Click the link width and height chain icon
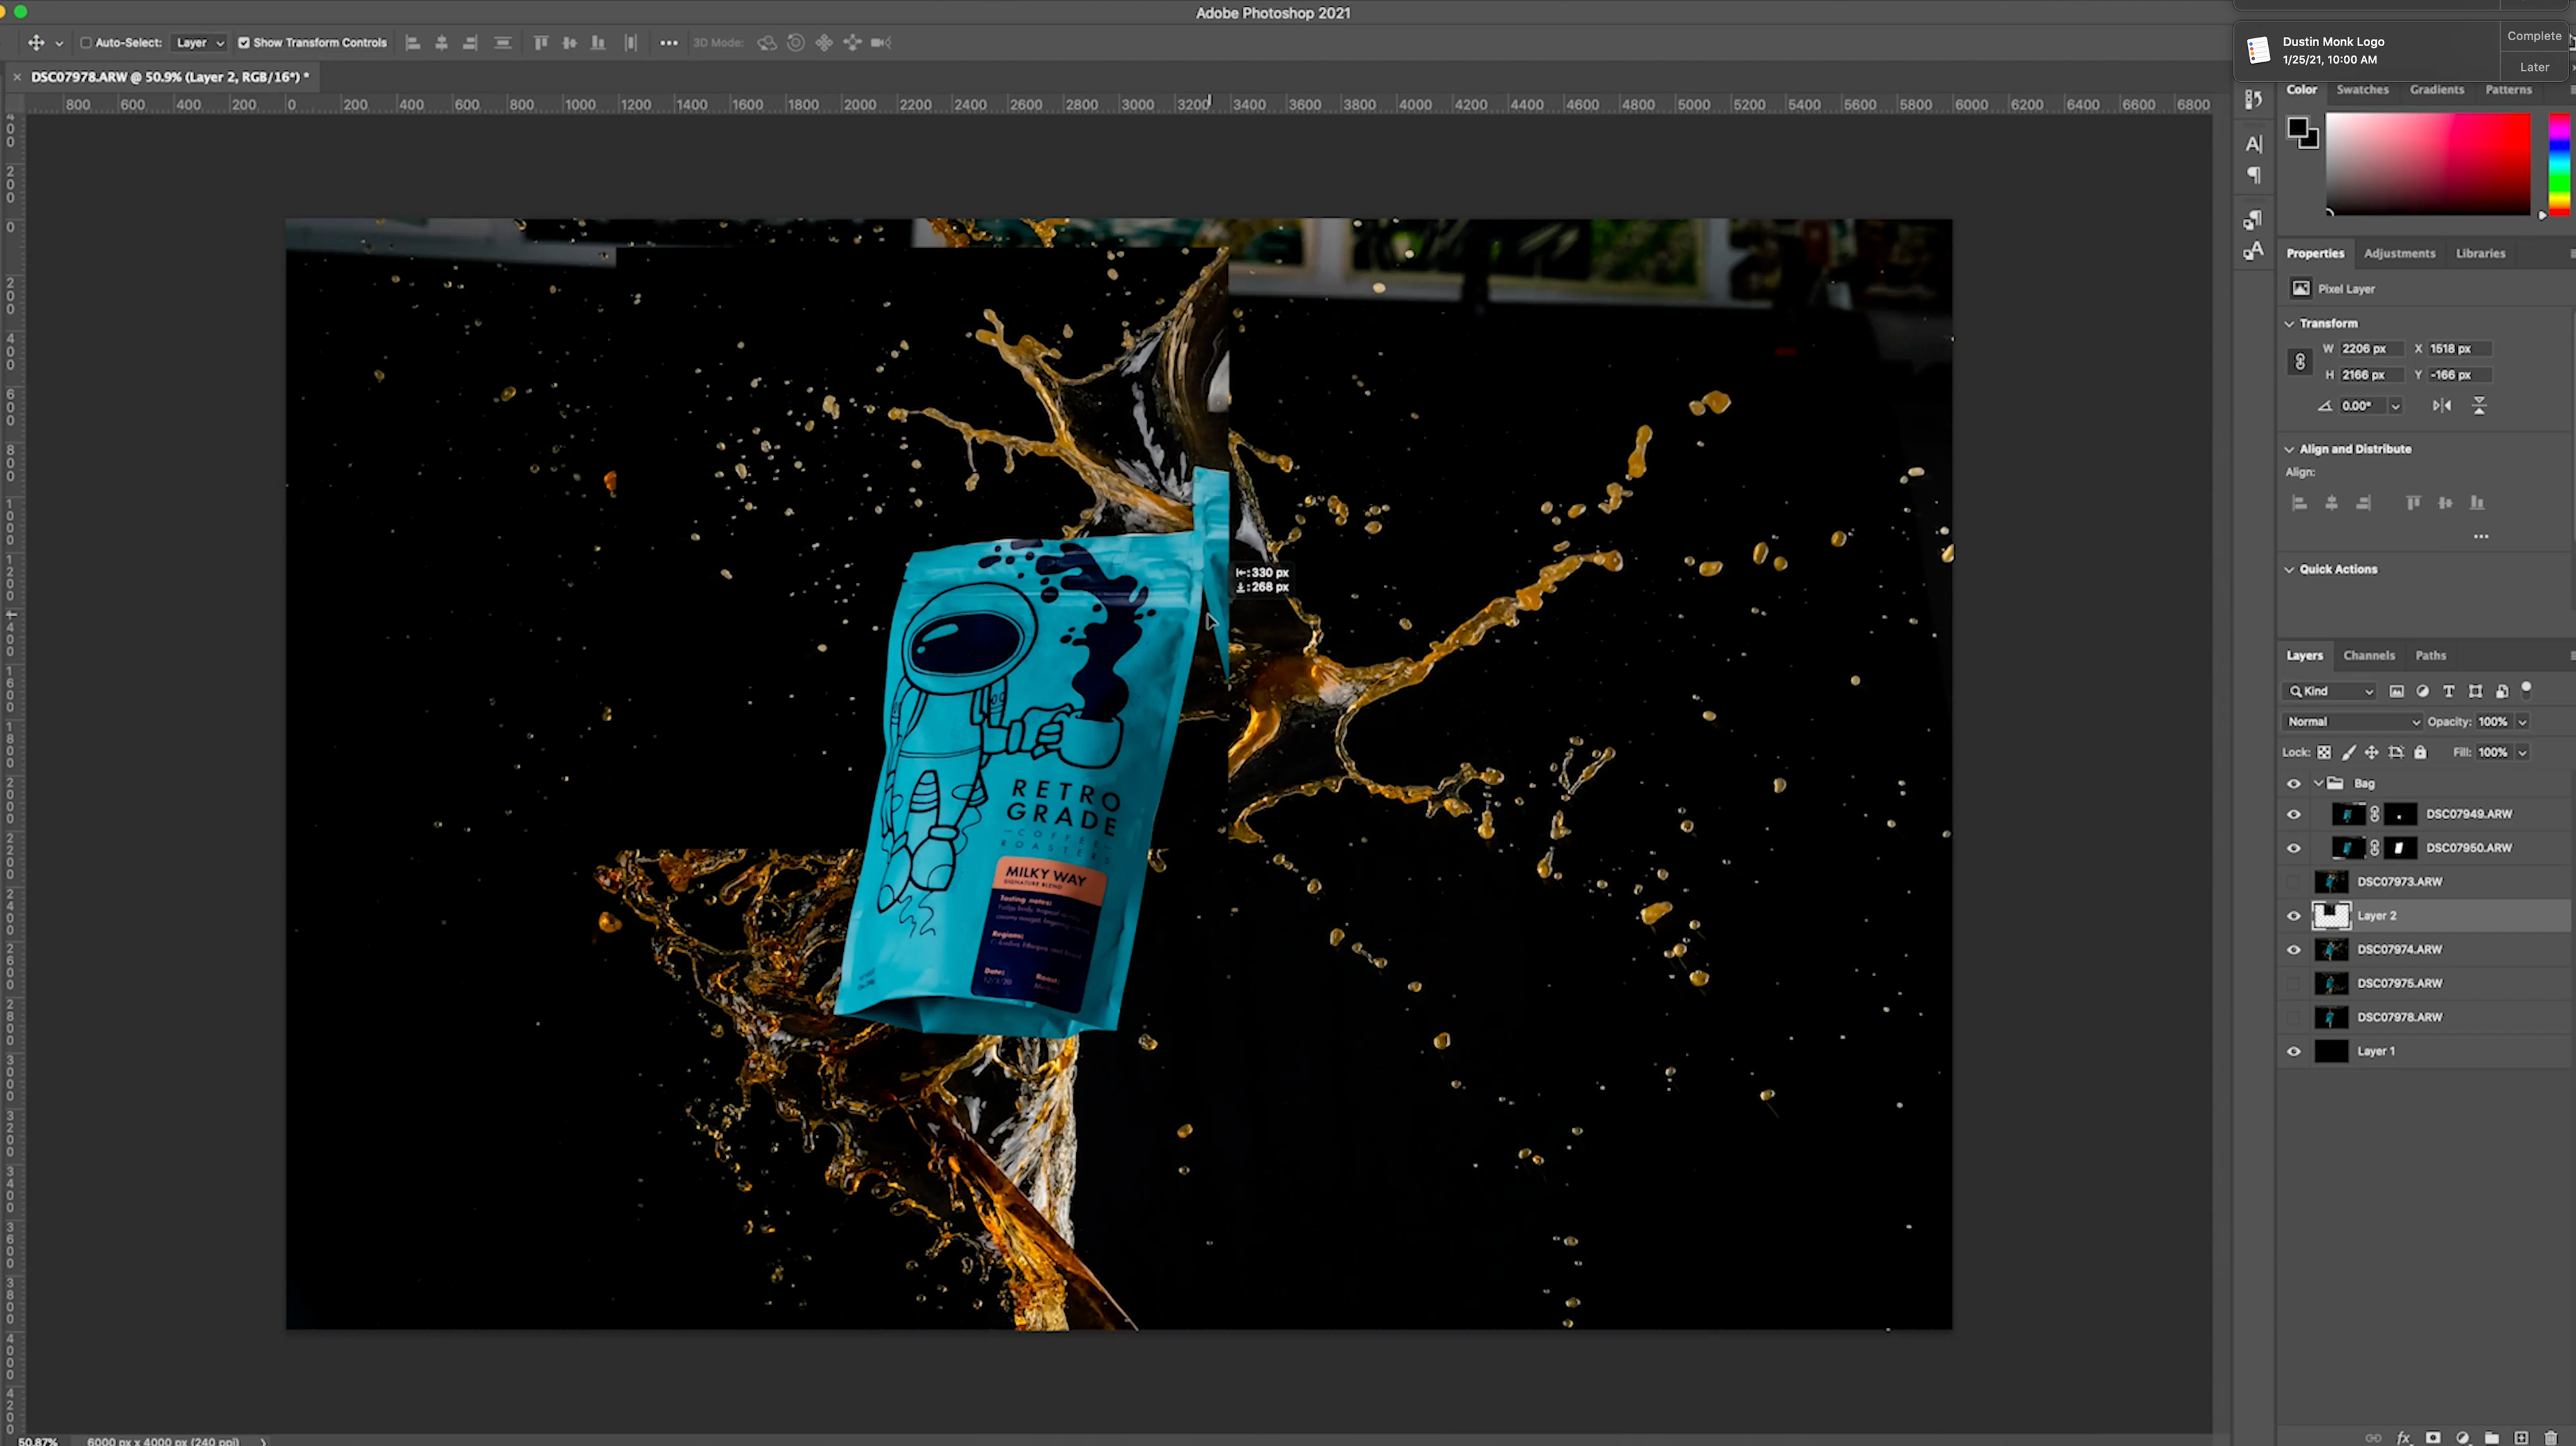 2300,362
